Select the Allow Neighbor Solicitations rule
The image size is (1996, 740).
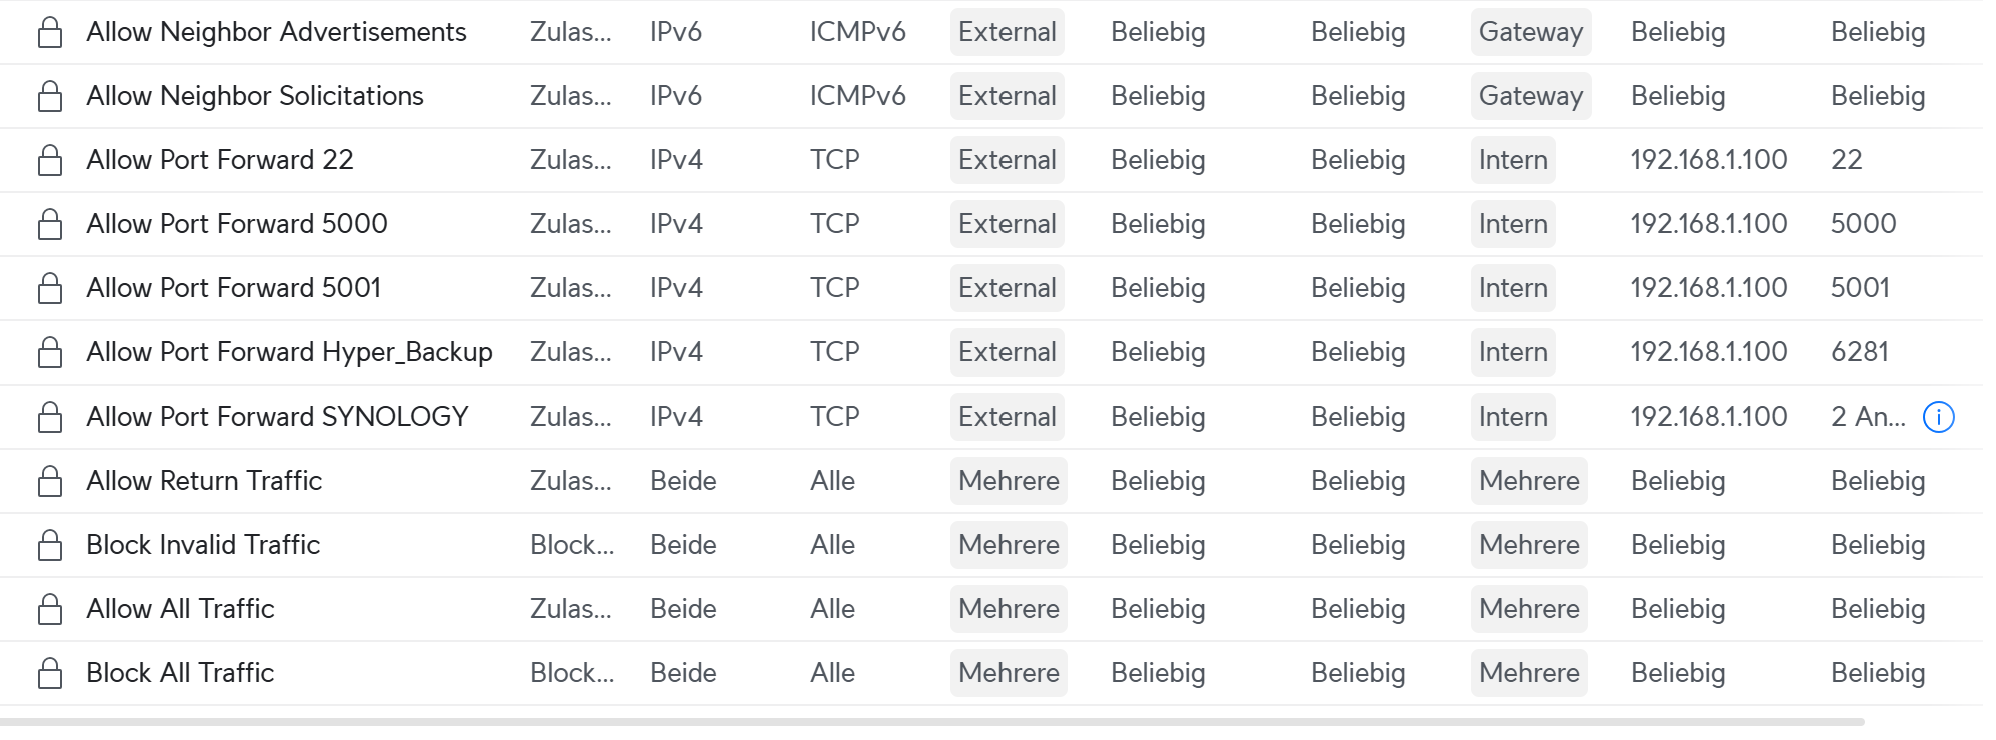pyautogui.click(x=990, y=96)
